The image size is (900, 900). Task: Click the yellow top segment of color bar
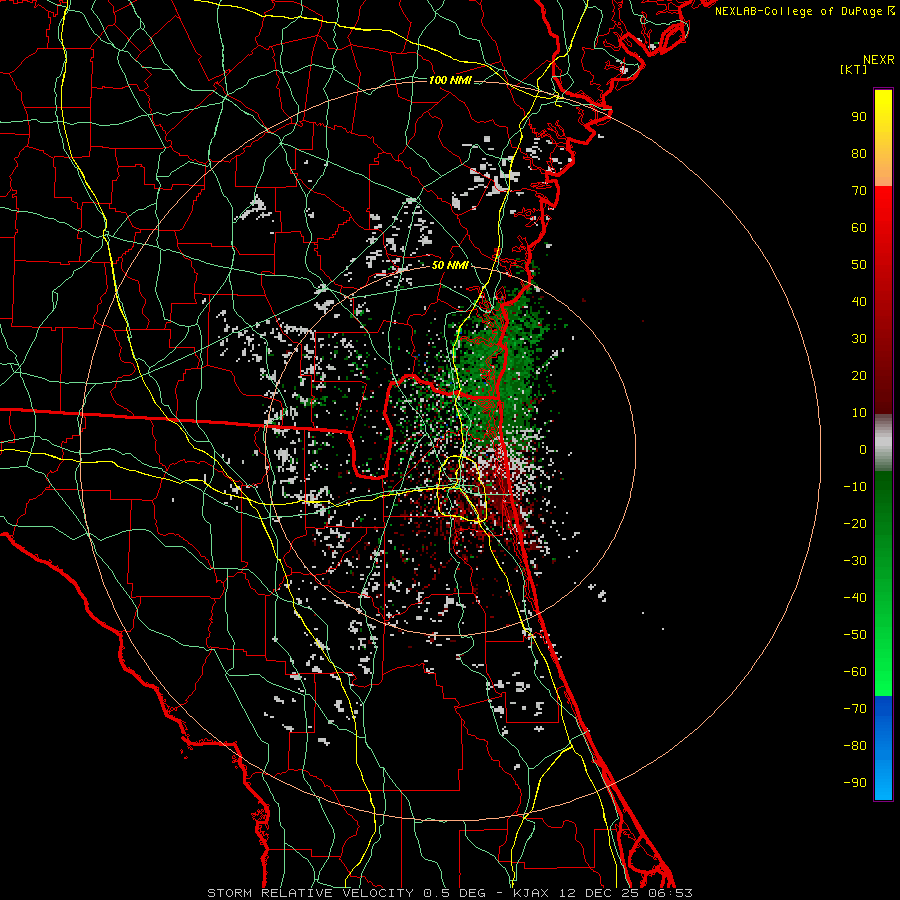coord(883,138)
